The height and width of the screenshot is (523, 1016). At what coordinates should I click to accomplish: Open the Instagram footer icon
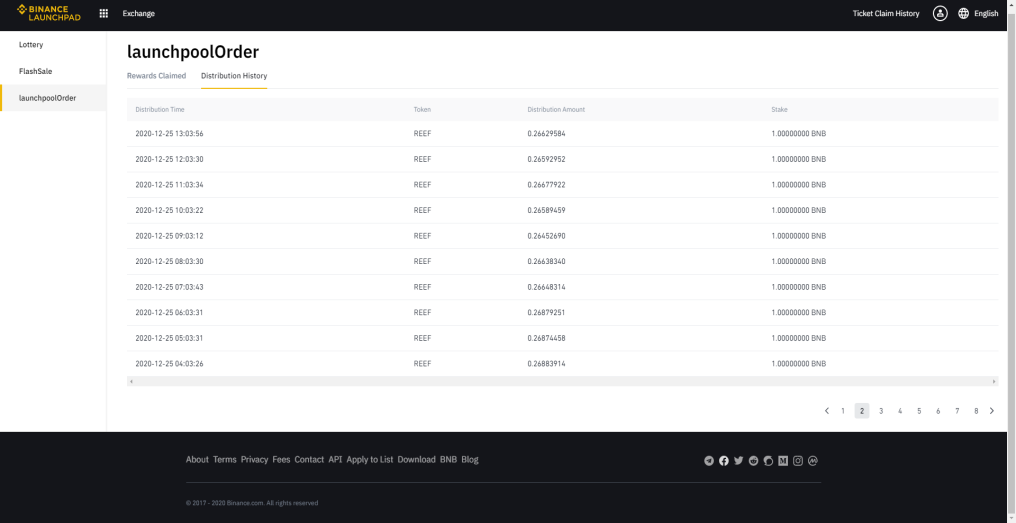click(x=798, y=461)
